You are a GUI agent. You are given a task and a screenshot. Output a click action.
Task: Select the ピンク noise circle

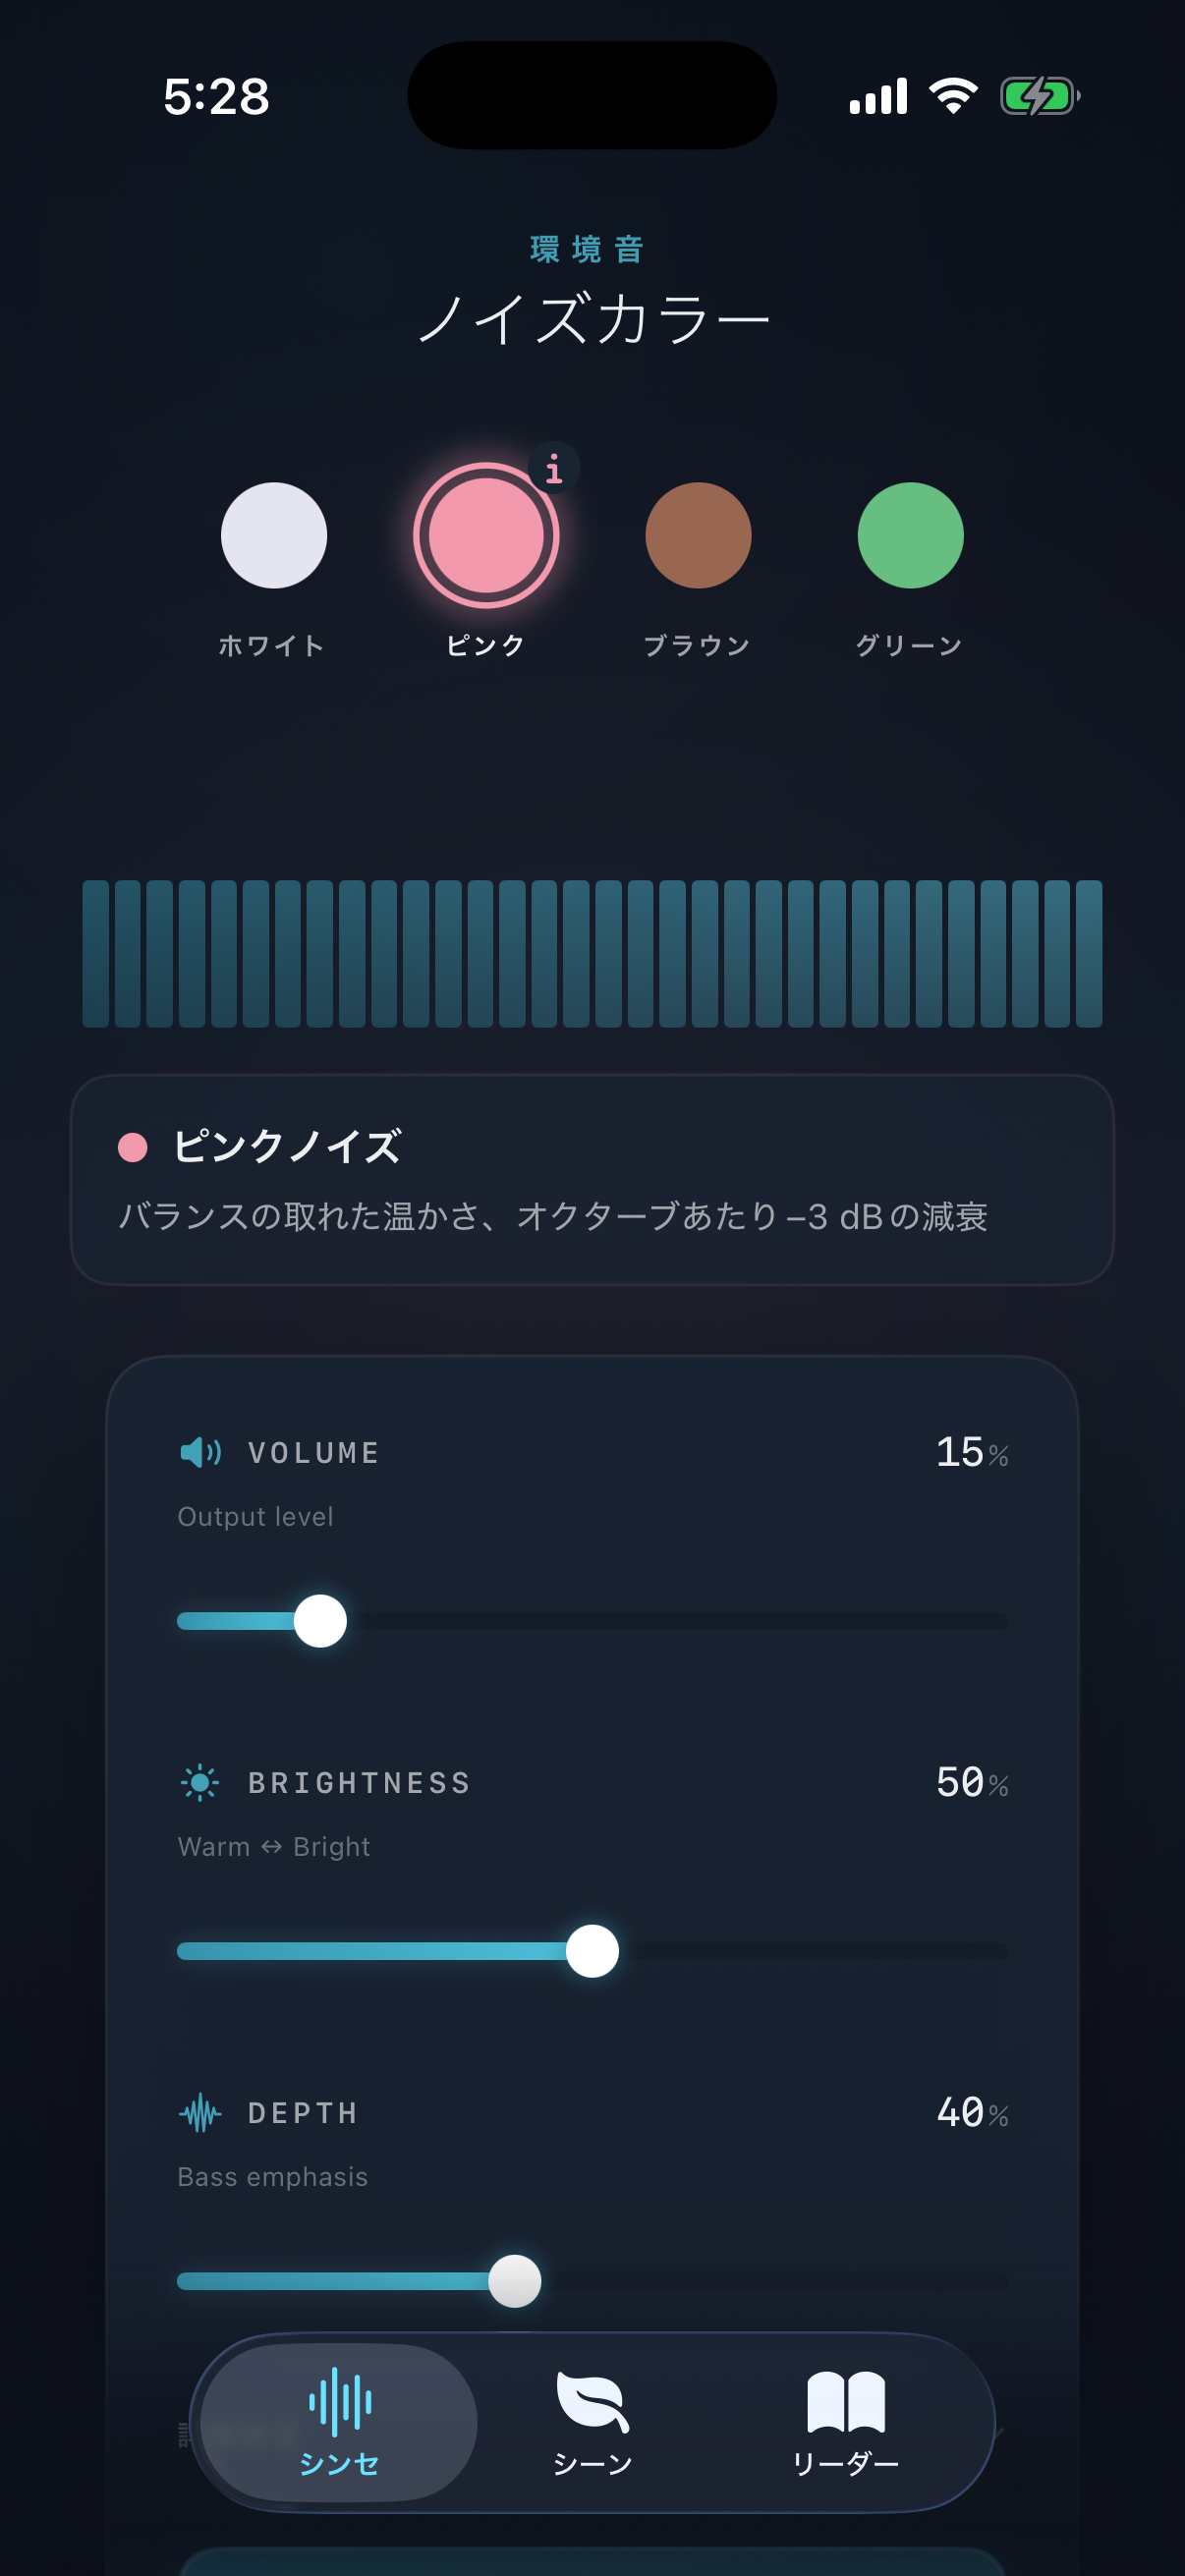486,536
